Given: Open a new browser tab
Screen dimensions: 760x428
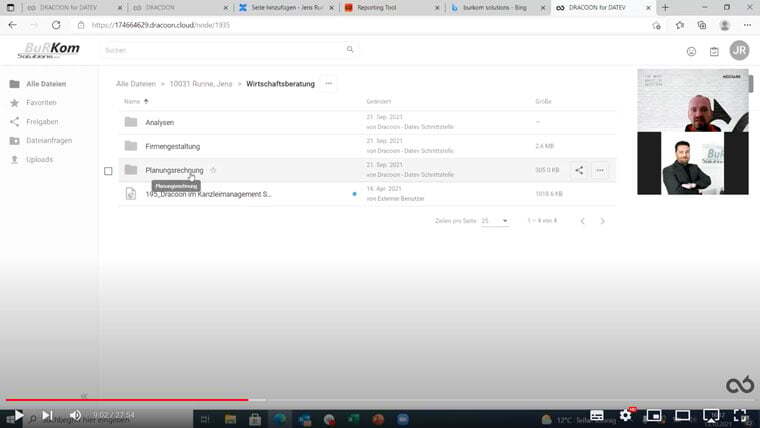Looking at the screenshot, I should (x=665, y=8).
